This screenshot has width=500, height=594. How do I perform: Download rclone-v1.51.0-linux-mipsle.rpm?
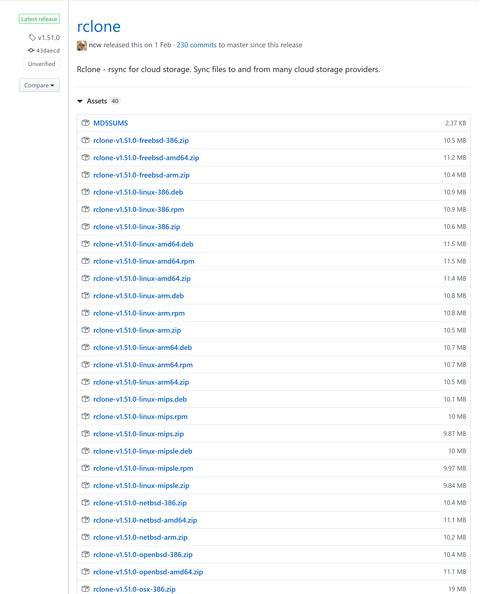[x=143, y=468]
